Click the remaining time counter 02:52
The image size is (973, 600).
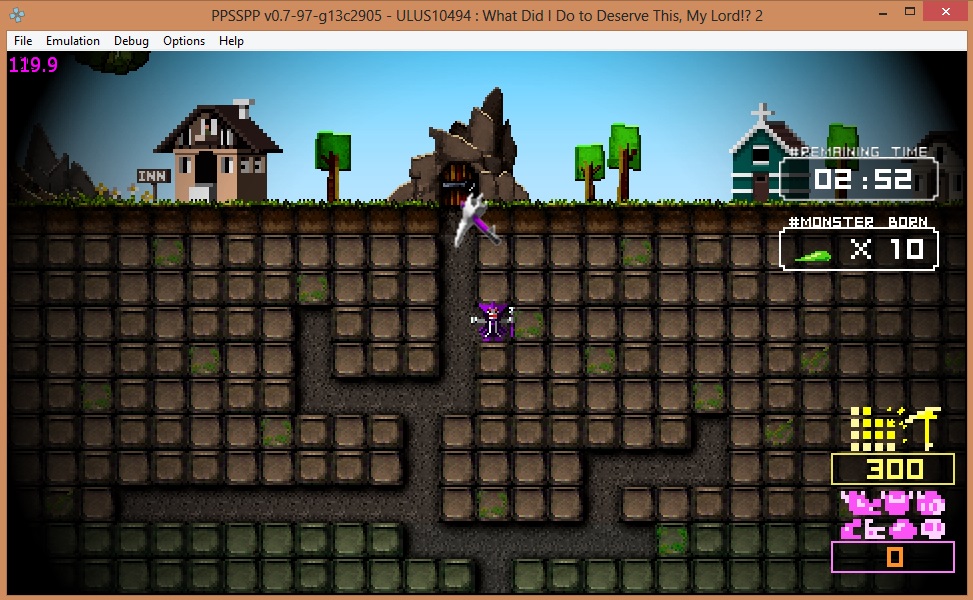860,180
